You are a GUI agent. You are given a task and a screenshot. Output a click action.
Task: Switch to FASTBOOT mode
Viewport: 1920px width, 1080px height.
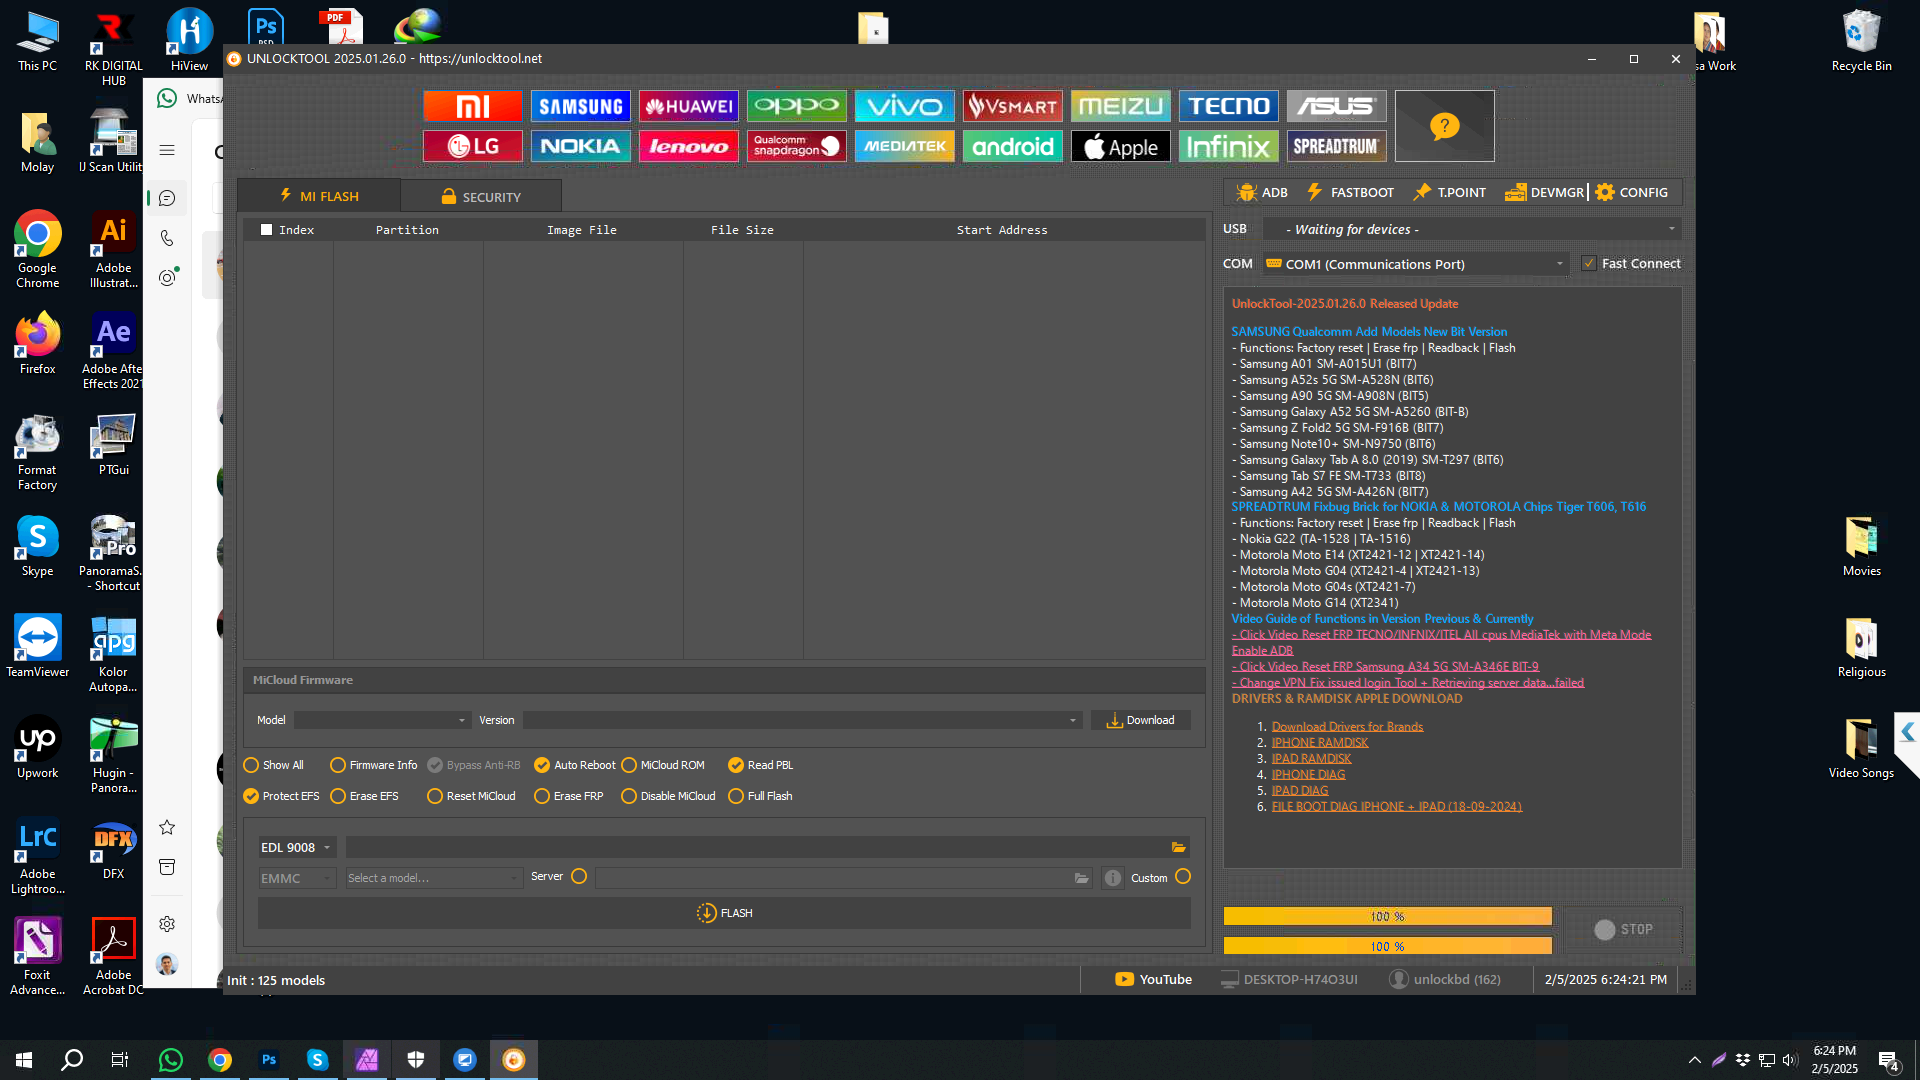[x=1350, y=192]
